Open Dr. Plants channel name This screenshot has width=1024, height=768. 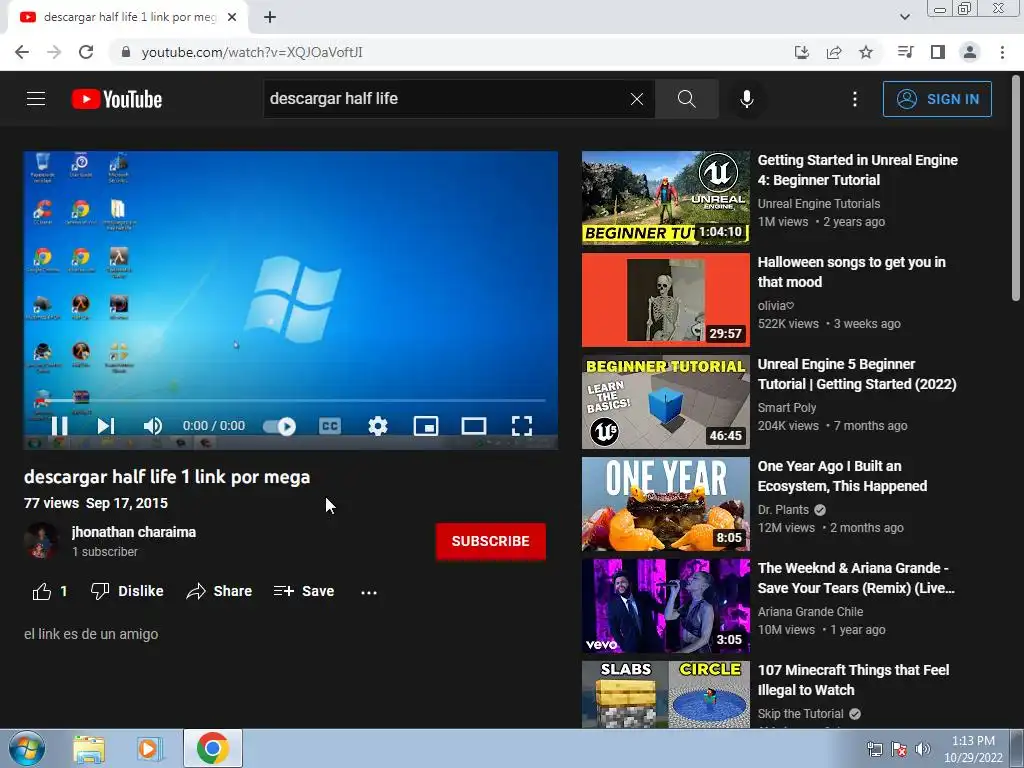point(783,509)
